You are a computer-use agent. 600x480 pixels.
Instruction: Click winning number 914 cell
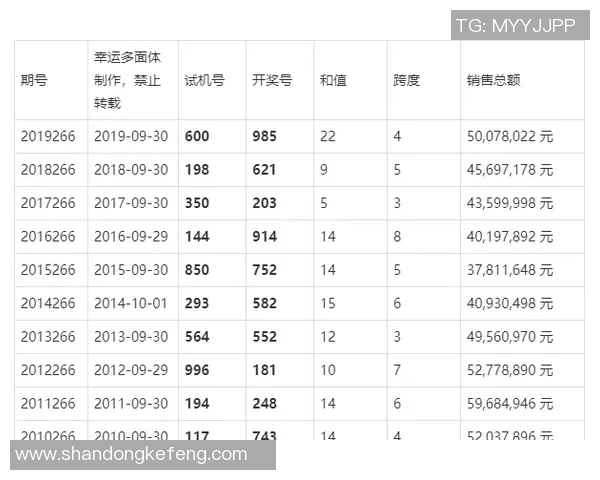[264, 237]
